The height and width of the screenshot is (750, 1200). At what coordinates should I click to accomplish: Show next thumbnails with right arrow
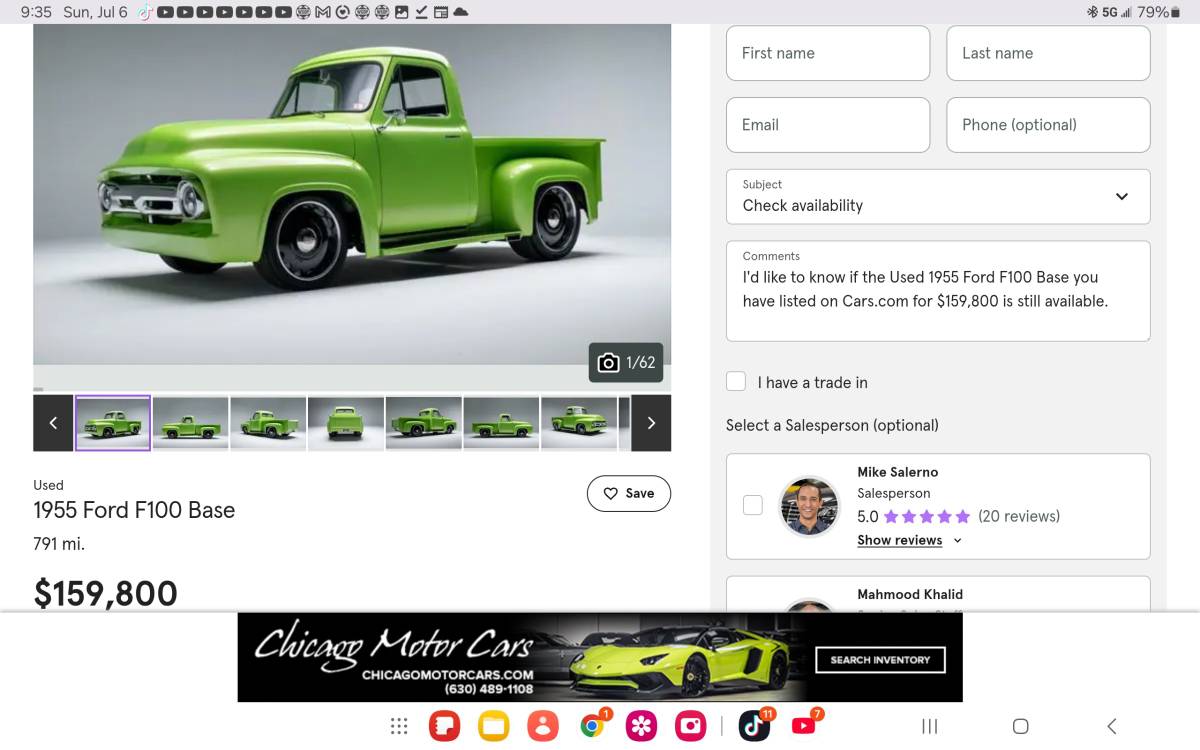click(651, 423)
